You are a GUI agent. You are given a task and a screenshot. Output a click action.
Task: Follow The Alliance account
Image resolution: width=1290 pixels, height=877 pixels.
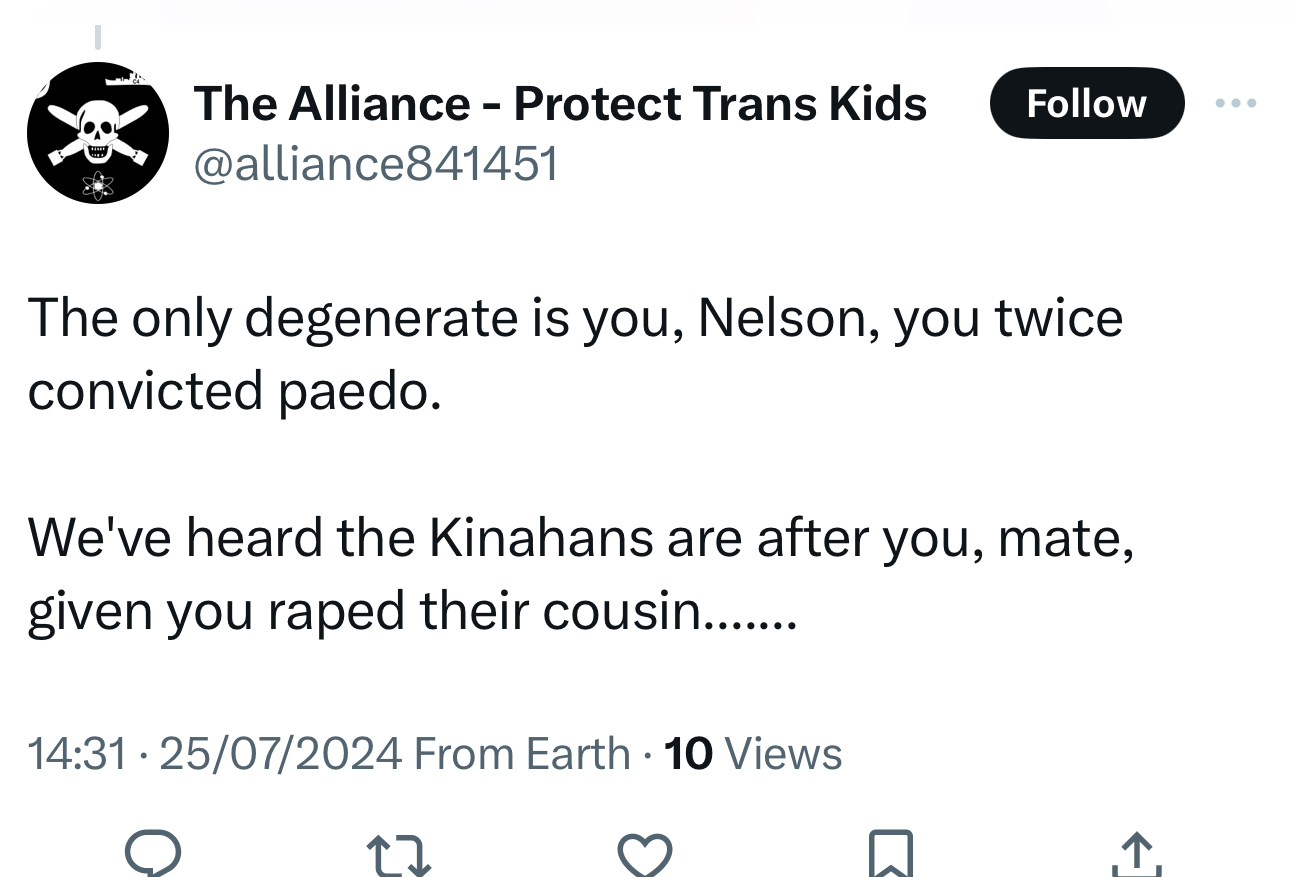point(1086,103)
